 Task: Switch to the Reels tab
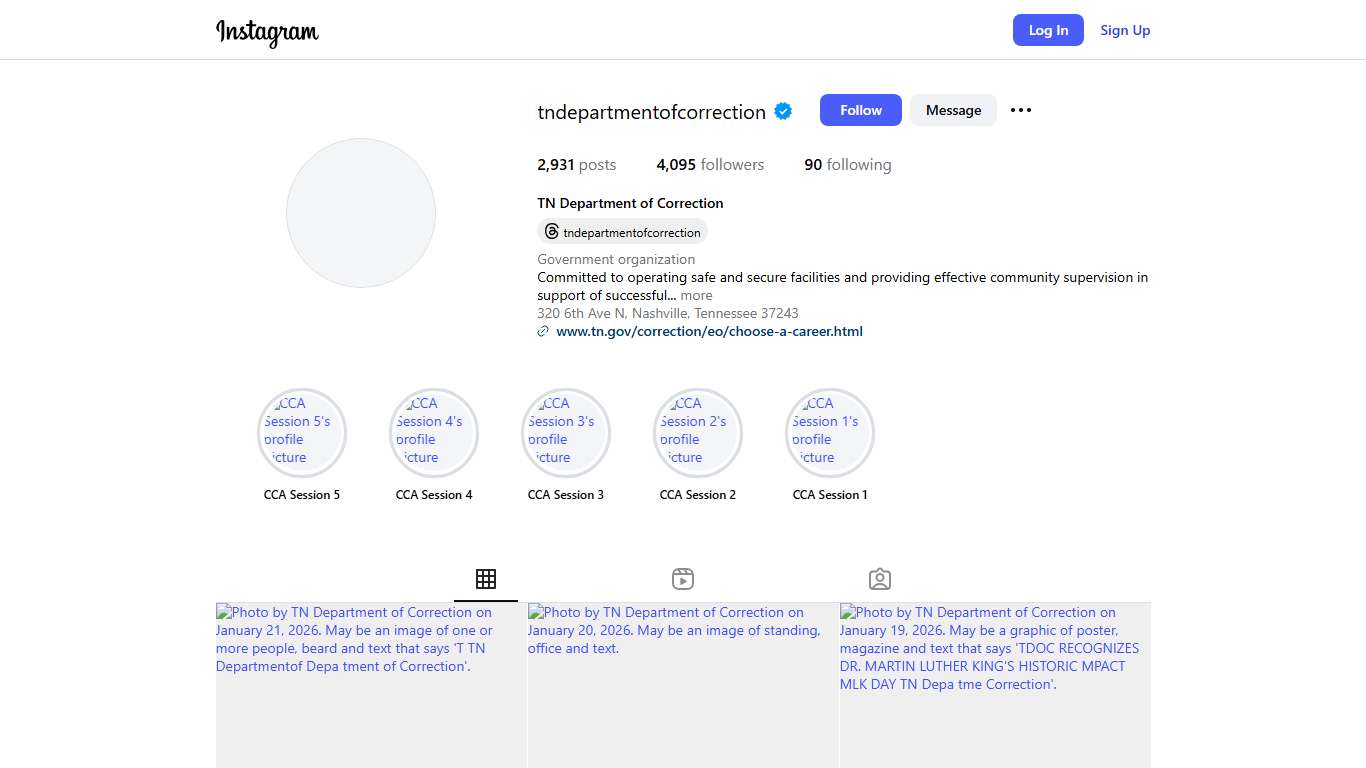683,579
